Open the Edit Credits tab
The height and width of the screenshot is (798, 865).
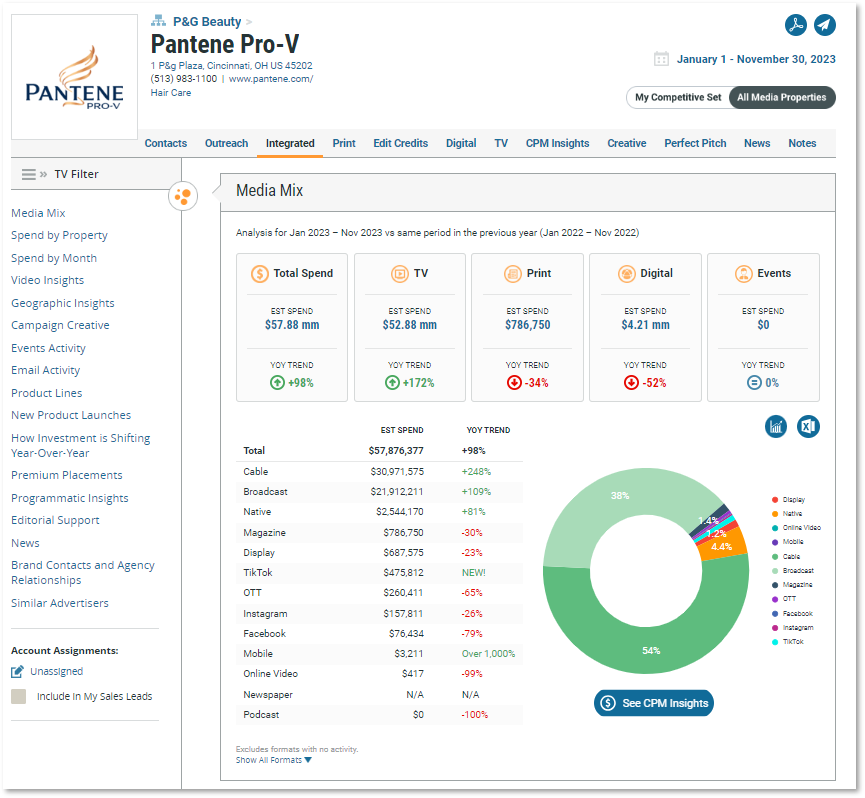click(x=401, y=143)
